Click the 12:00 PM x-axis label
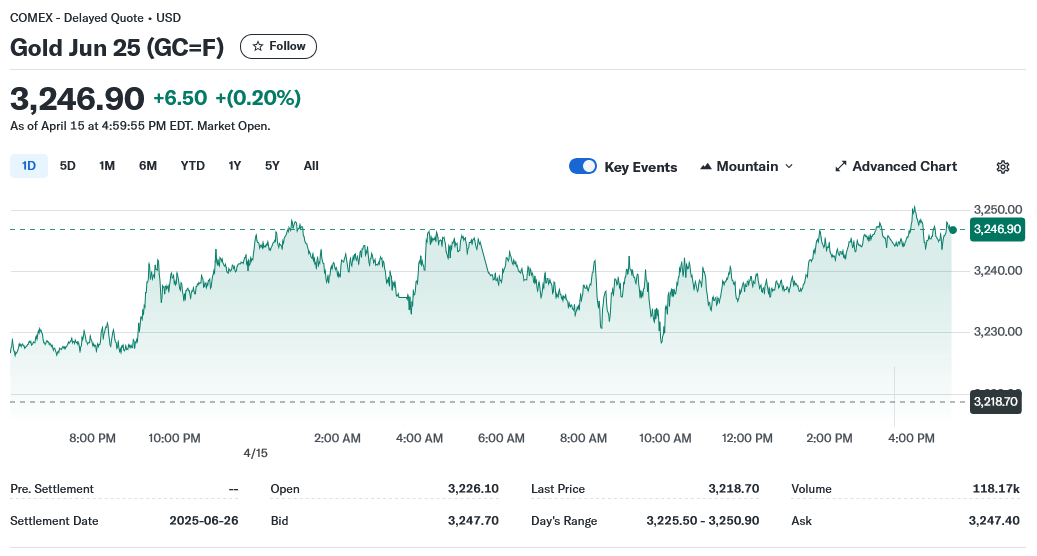 (747, 438)
